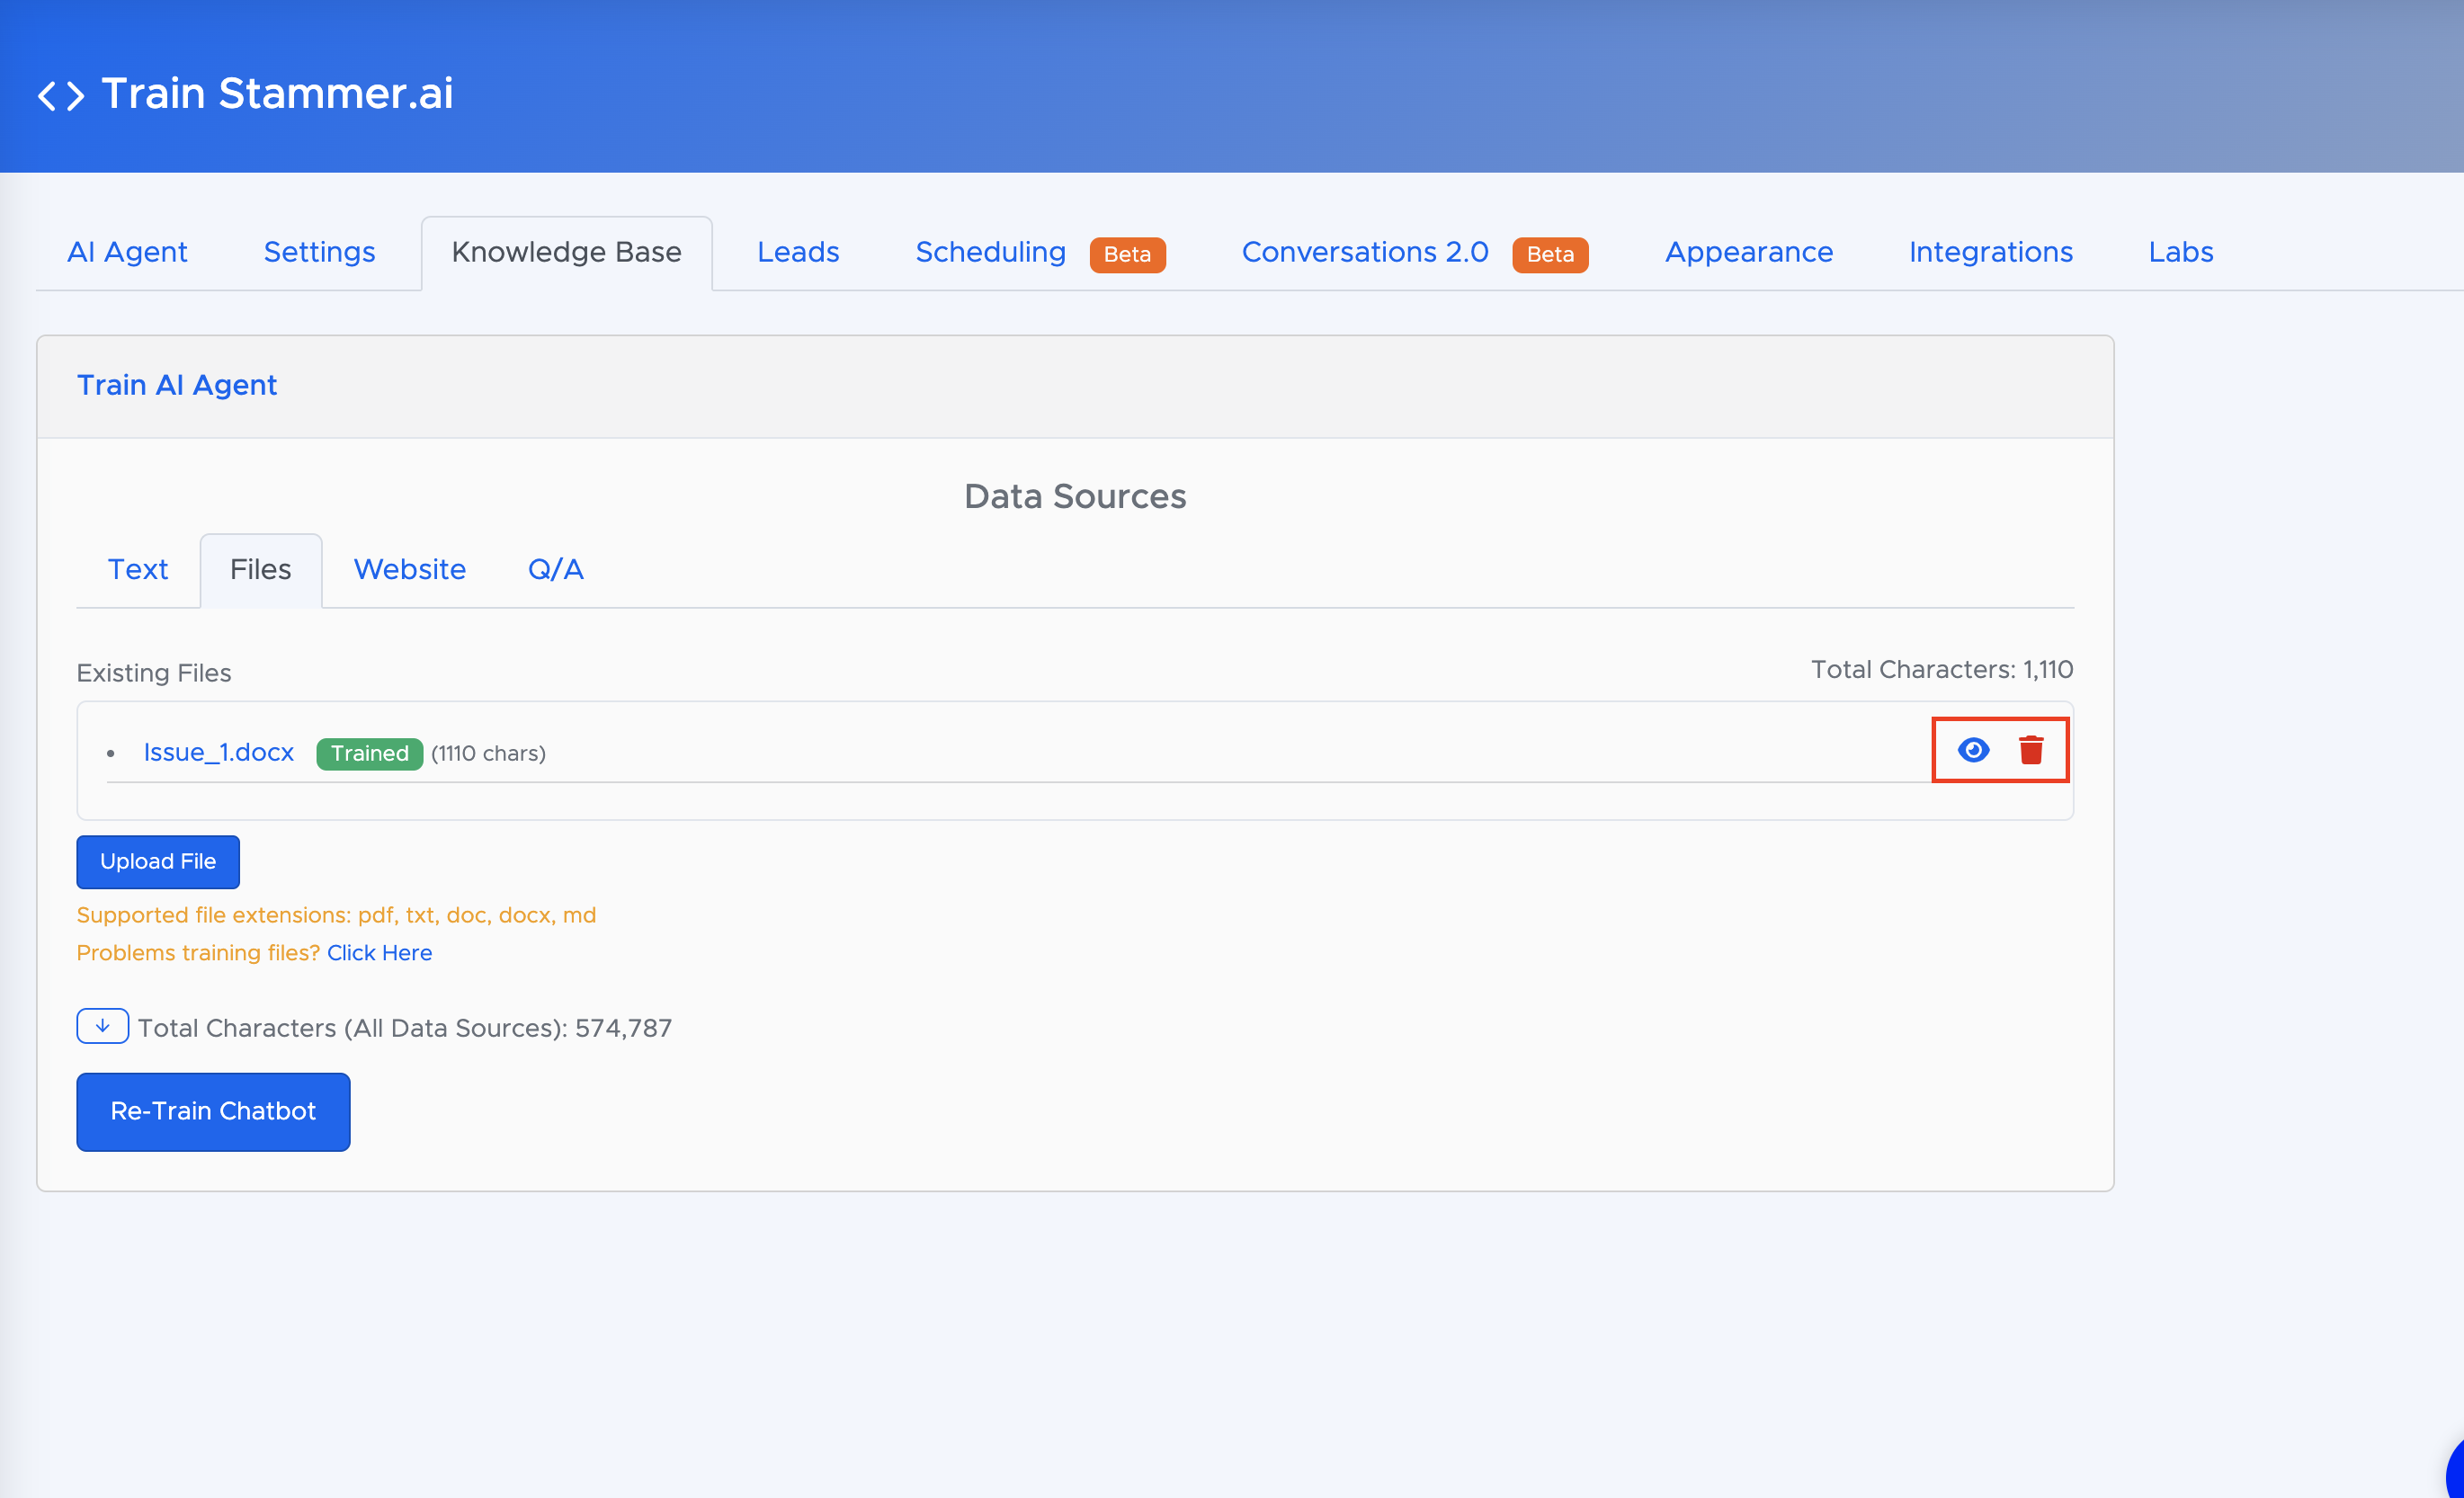
Task: Expand the total characters breakdown arrow
Action: pyautogui.click(x=102, y=1026)
